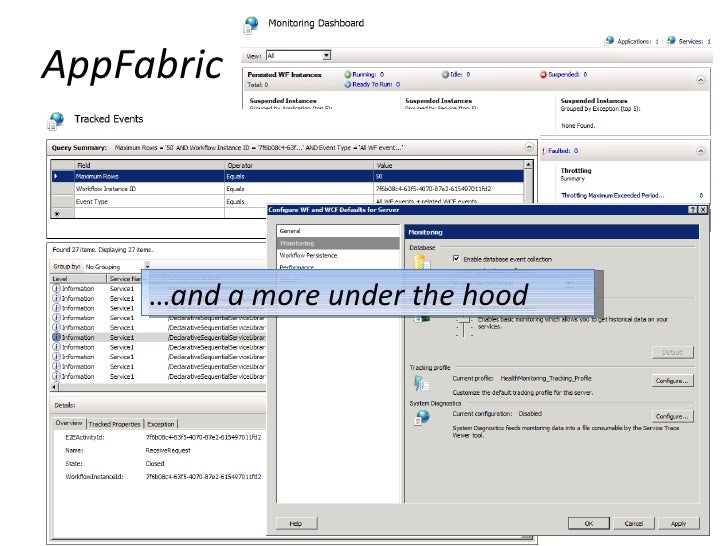Click the Tracking profile icon
Viewport: 728px width, 546px height.
(421, 384)
